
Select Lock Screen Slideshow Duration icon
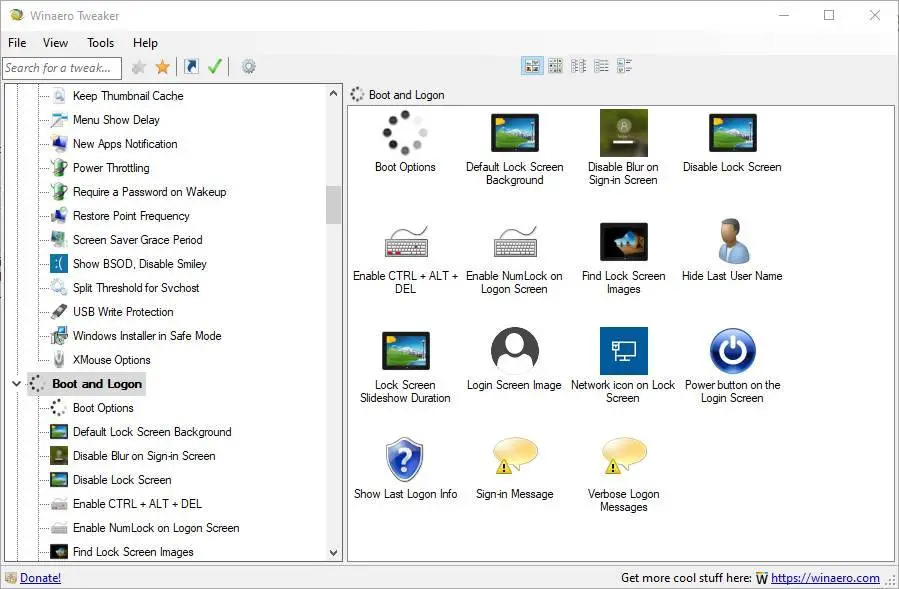pyautogui.click(x=405, y=351)
